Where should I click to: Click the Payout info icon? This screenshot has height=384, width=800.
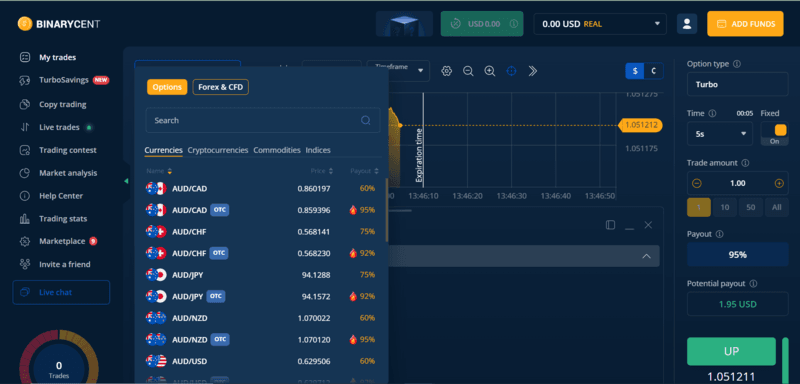point(719,235)
